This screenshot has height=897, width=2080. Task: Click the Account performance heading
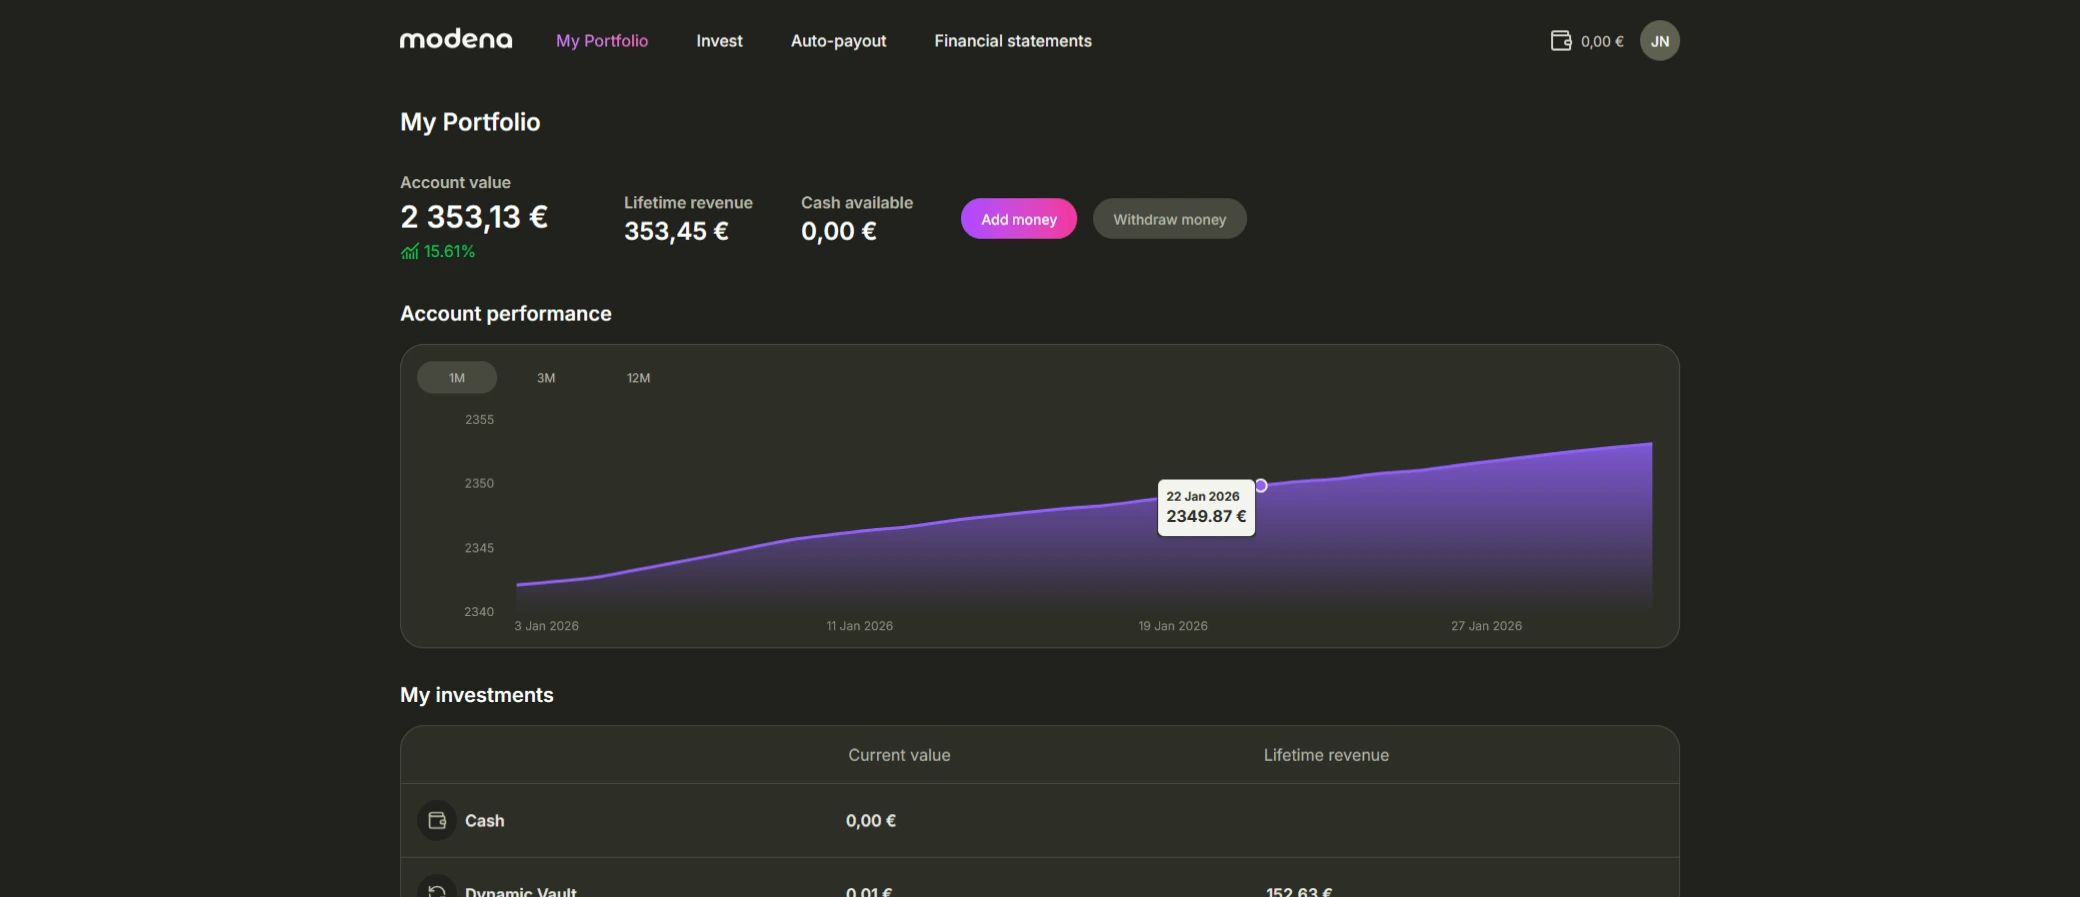(506, 313)
